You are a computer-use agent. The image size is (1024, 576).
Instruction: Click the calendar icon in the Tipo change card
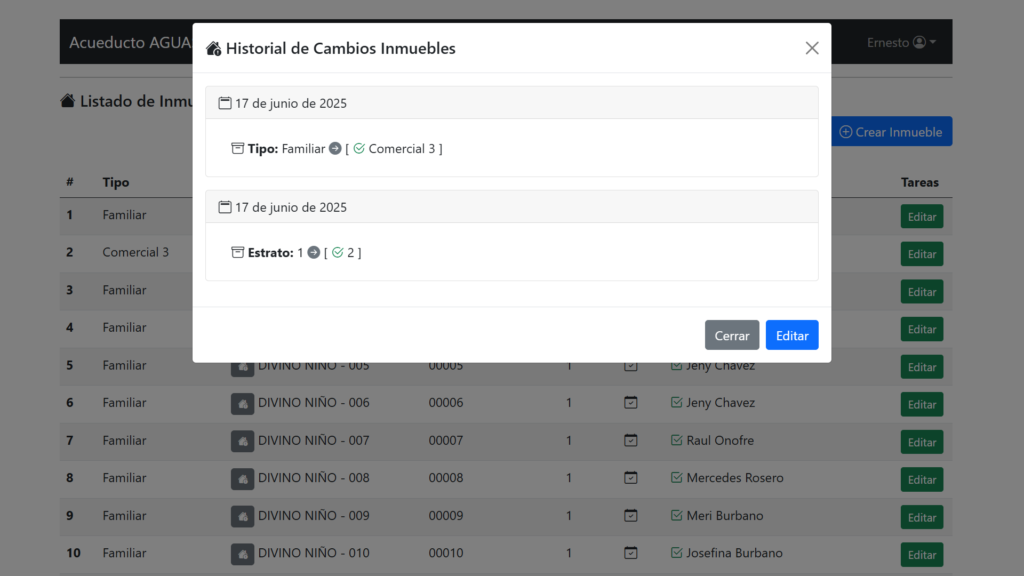[225, 103]
